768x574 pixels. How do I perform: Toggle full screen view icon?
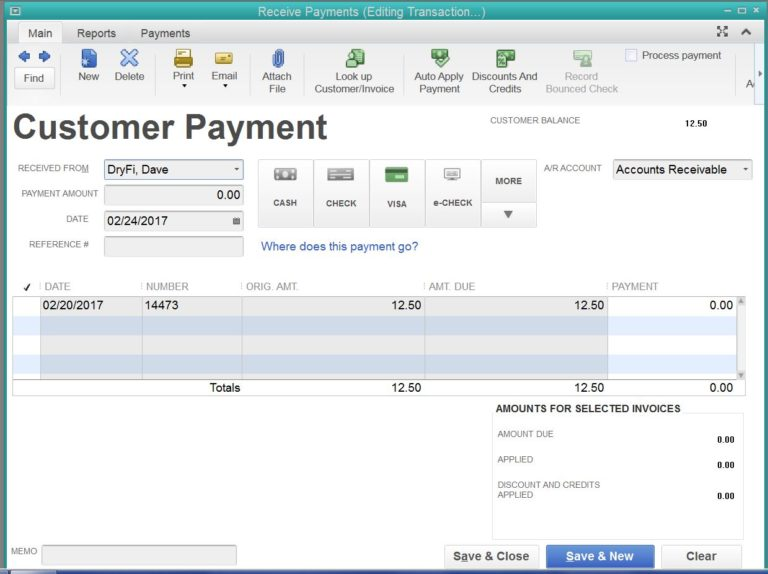[722, 32]
